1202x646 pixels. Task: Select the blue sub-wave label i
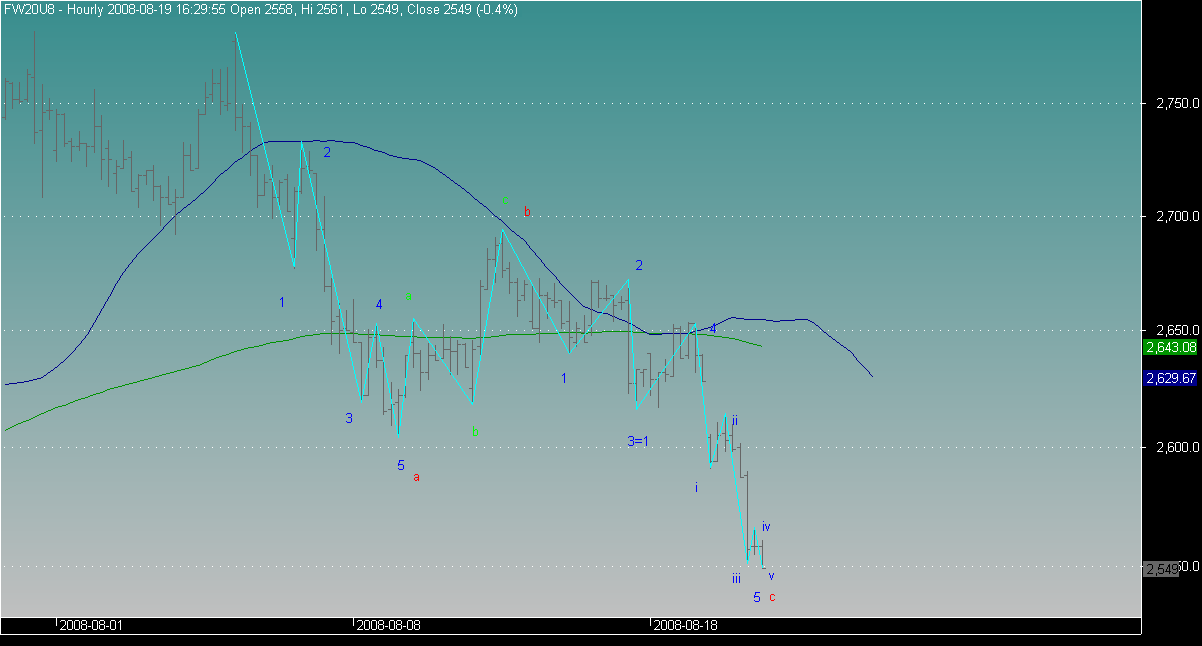click(x=697, y=487)
